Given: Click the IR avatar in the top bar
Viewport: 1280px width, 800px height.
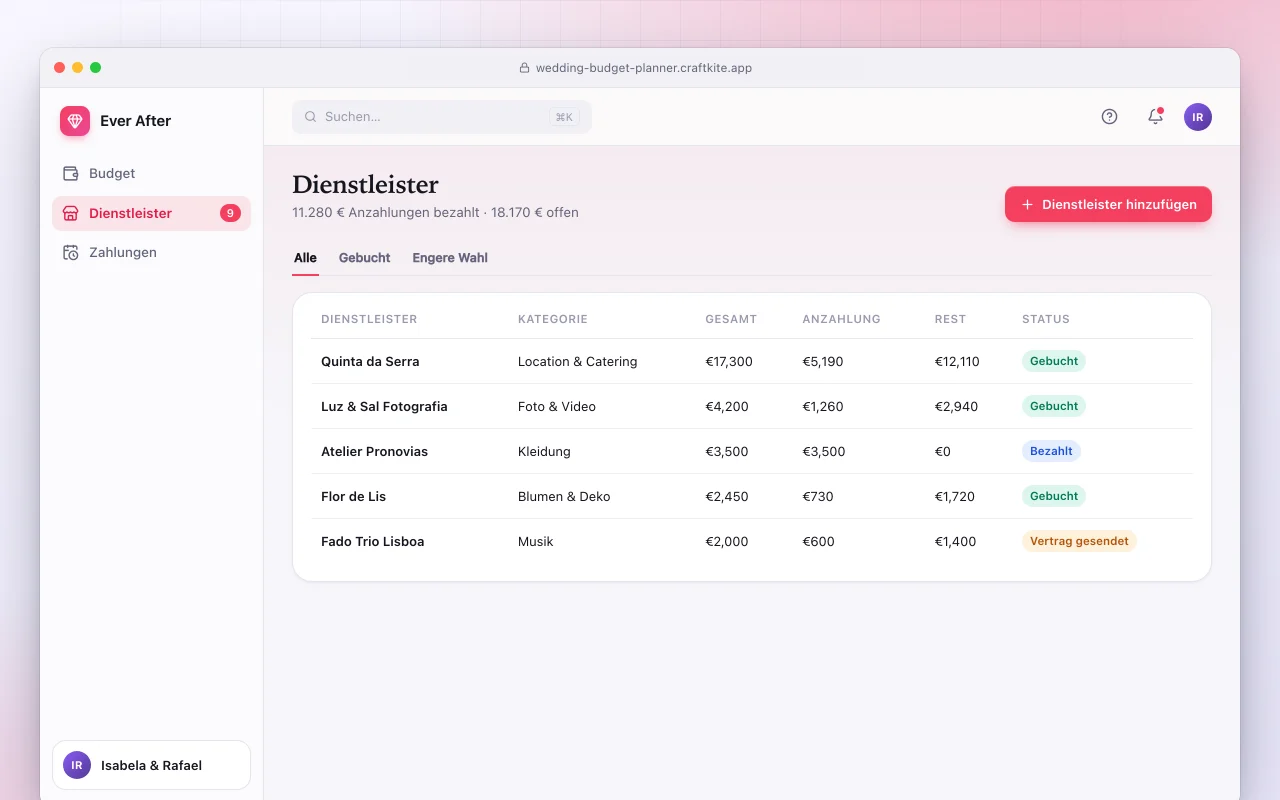Looking at the screenshot, I should [1198, 117].
